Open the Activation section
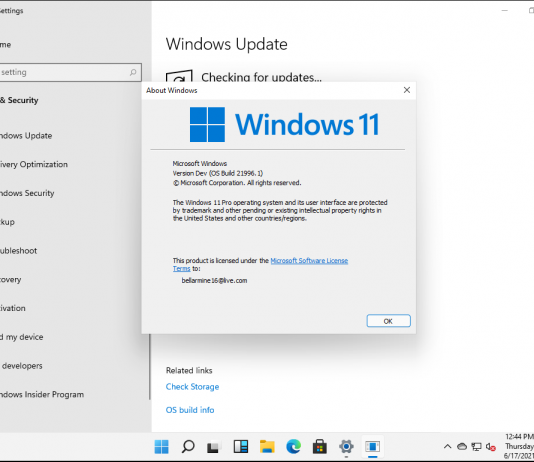Image resolution: width=534 pixels, height=462 pixels. [13, 308]
